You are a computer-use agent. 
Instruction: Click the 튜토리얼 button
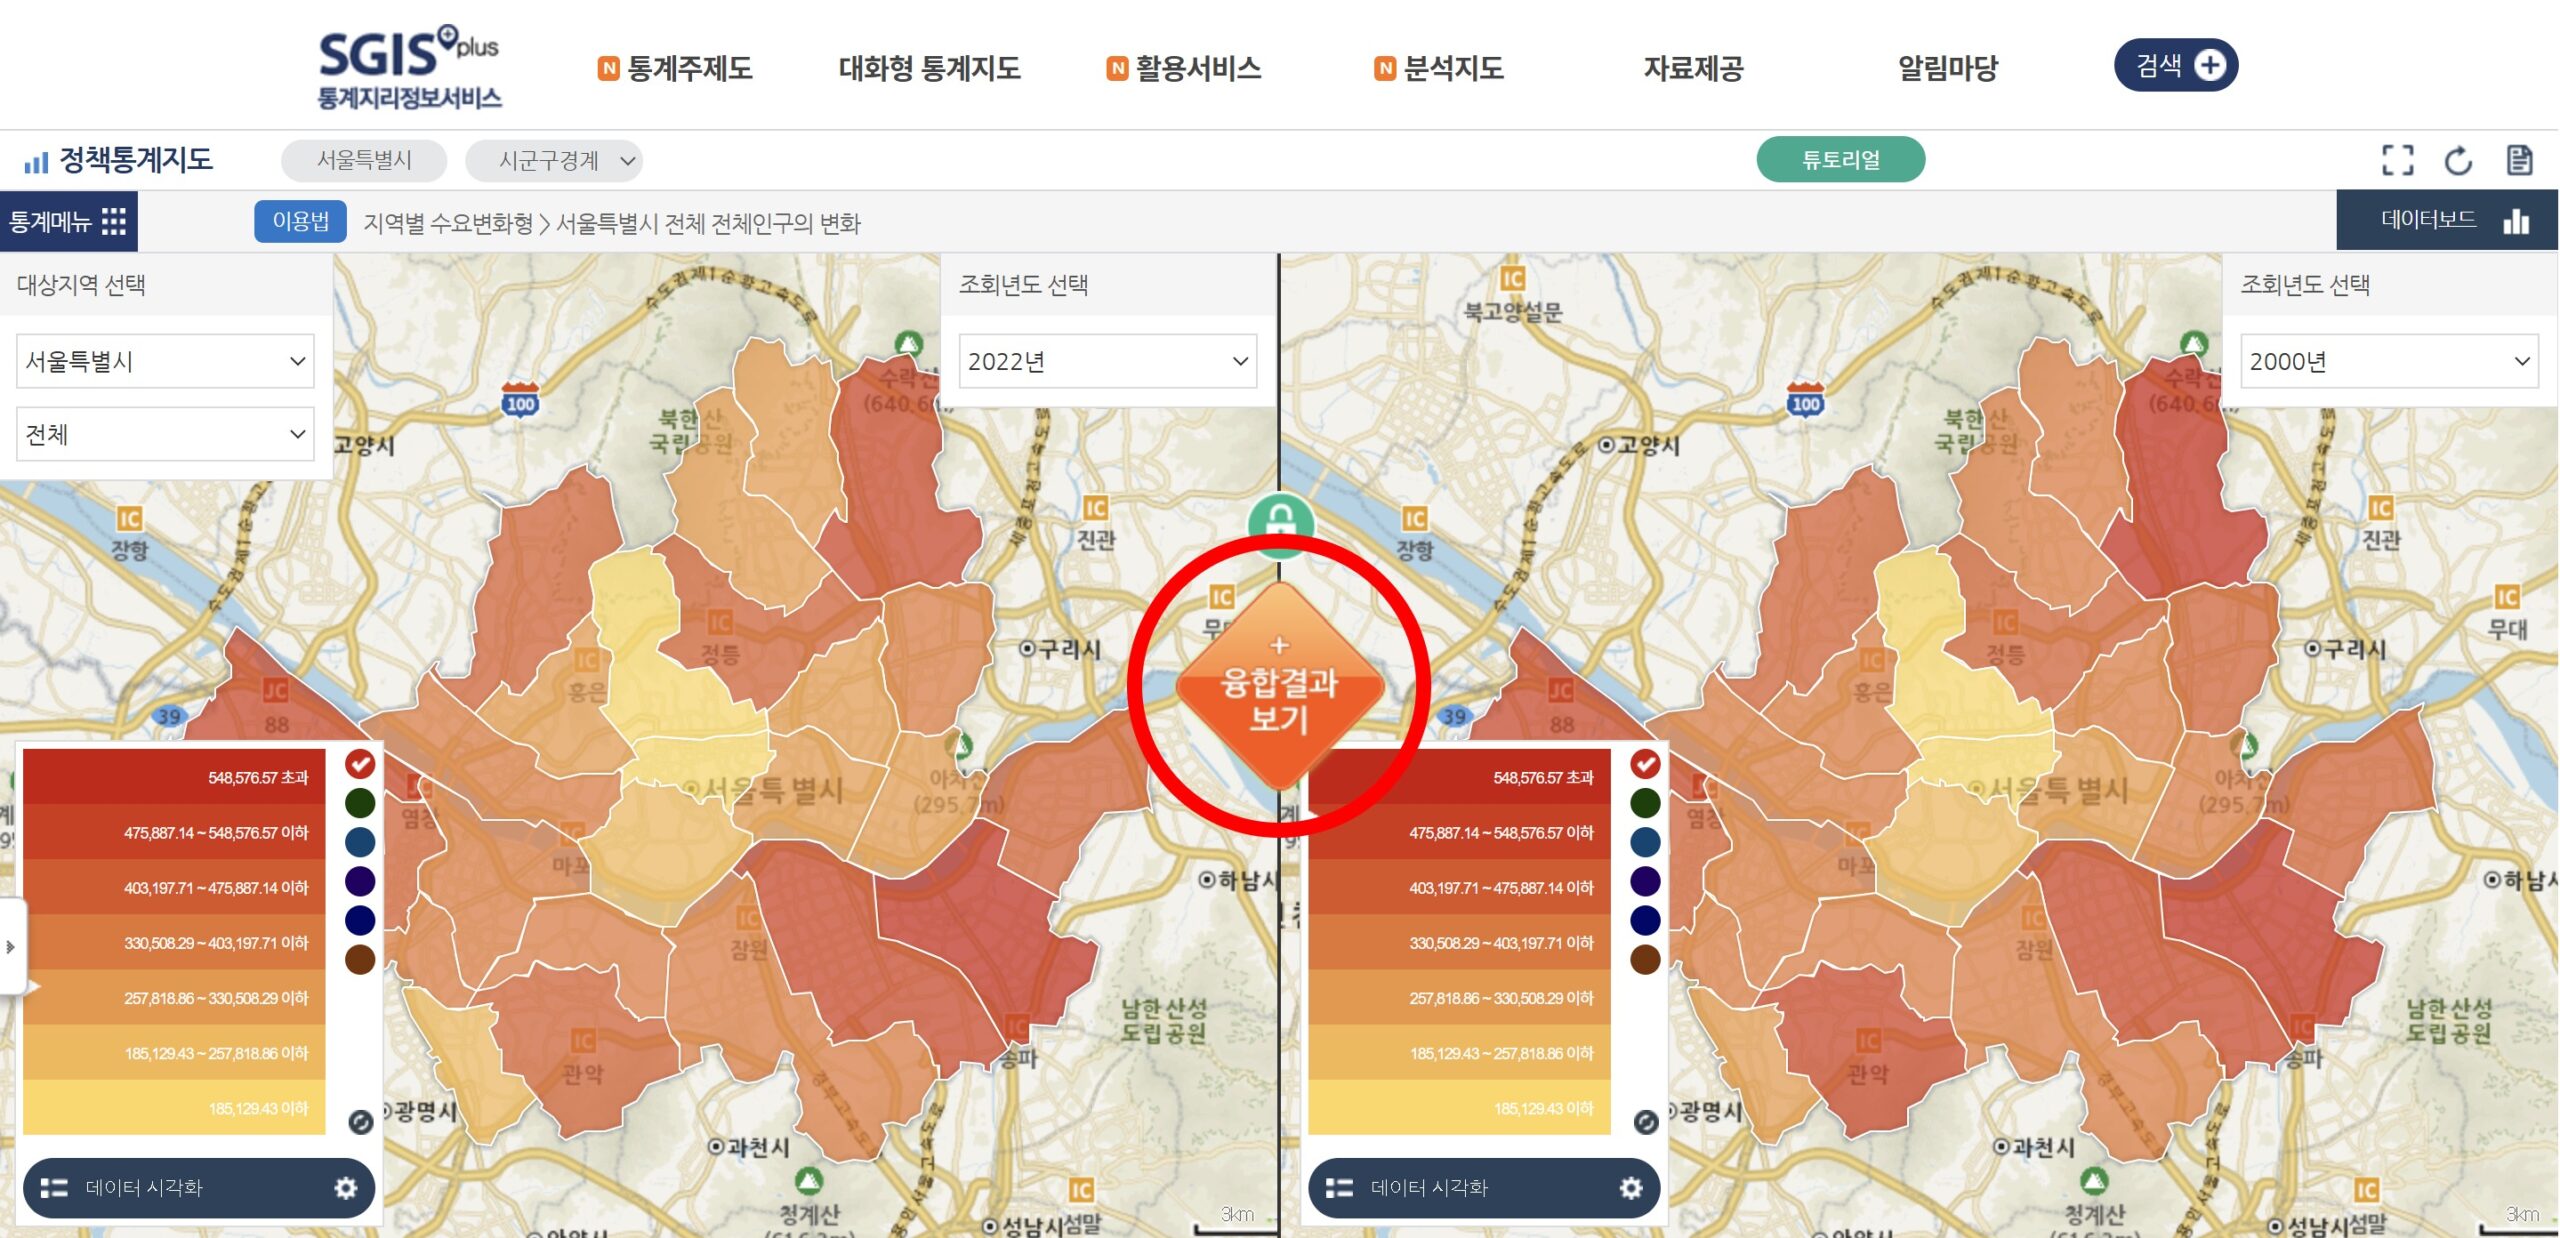point(1840,159)
